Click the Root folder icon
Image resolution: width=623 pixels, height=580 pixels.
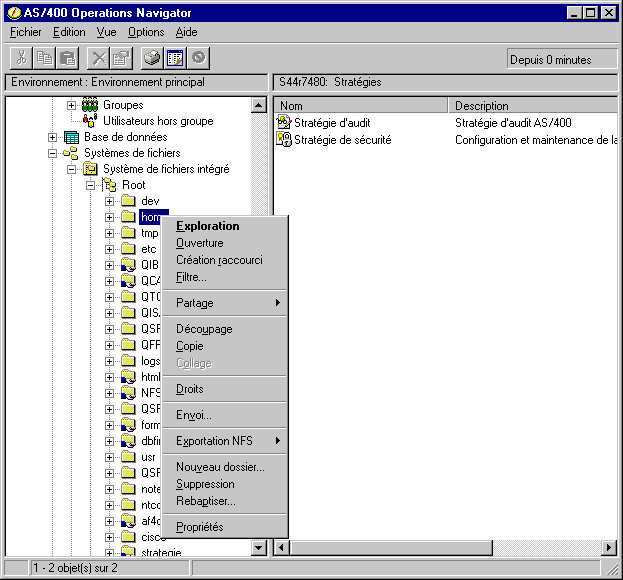pos(109,185)
